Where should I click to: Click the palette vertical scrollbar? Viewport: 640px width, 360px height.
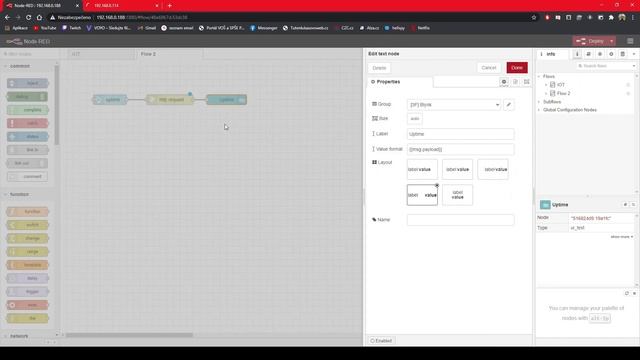coord(57,105)
